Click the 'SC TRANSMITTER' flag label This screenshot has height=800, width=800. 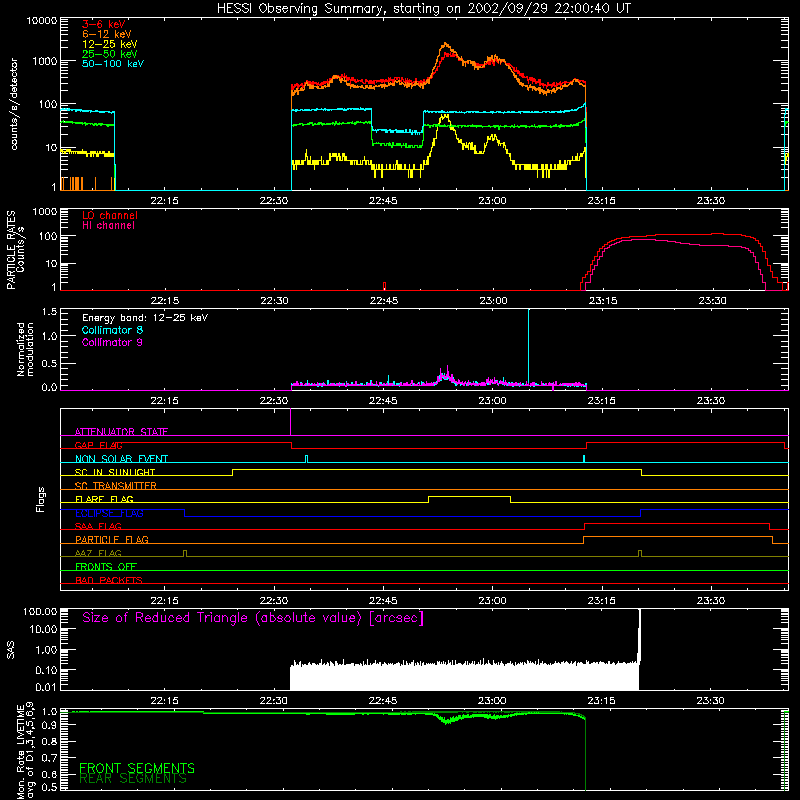[x=115, y=486]
